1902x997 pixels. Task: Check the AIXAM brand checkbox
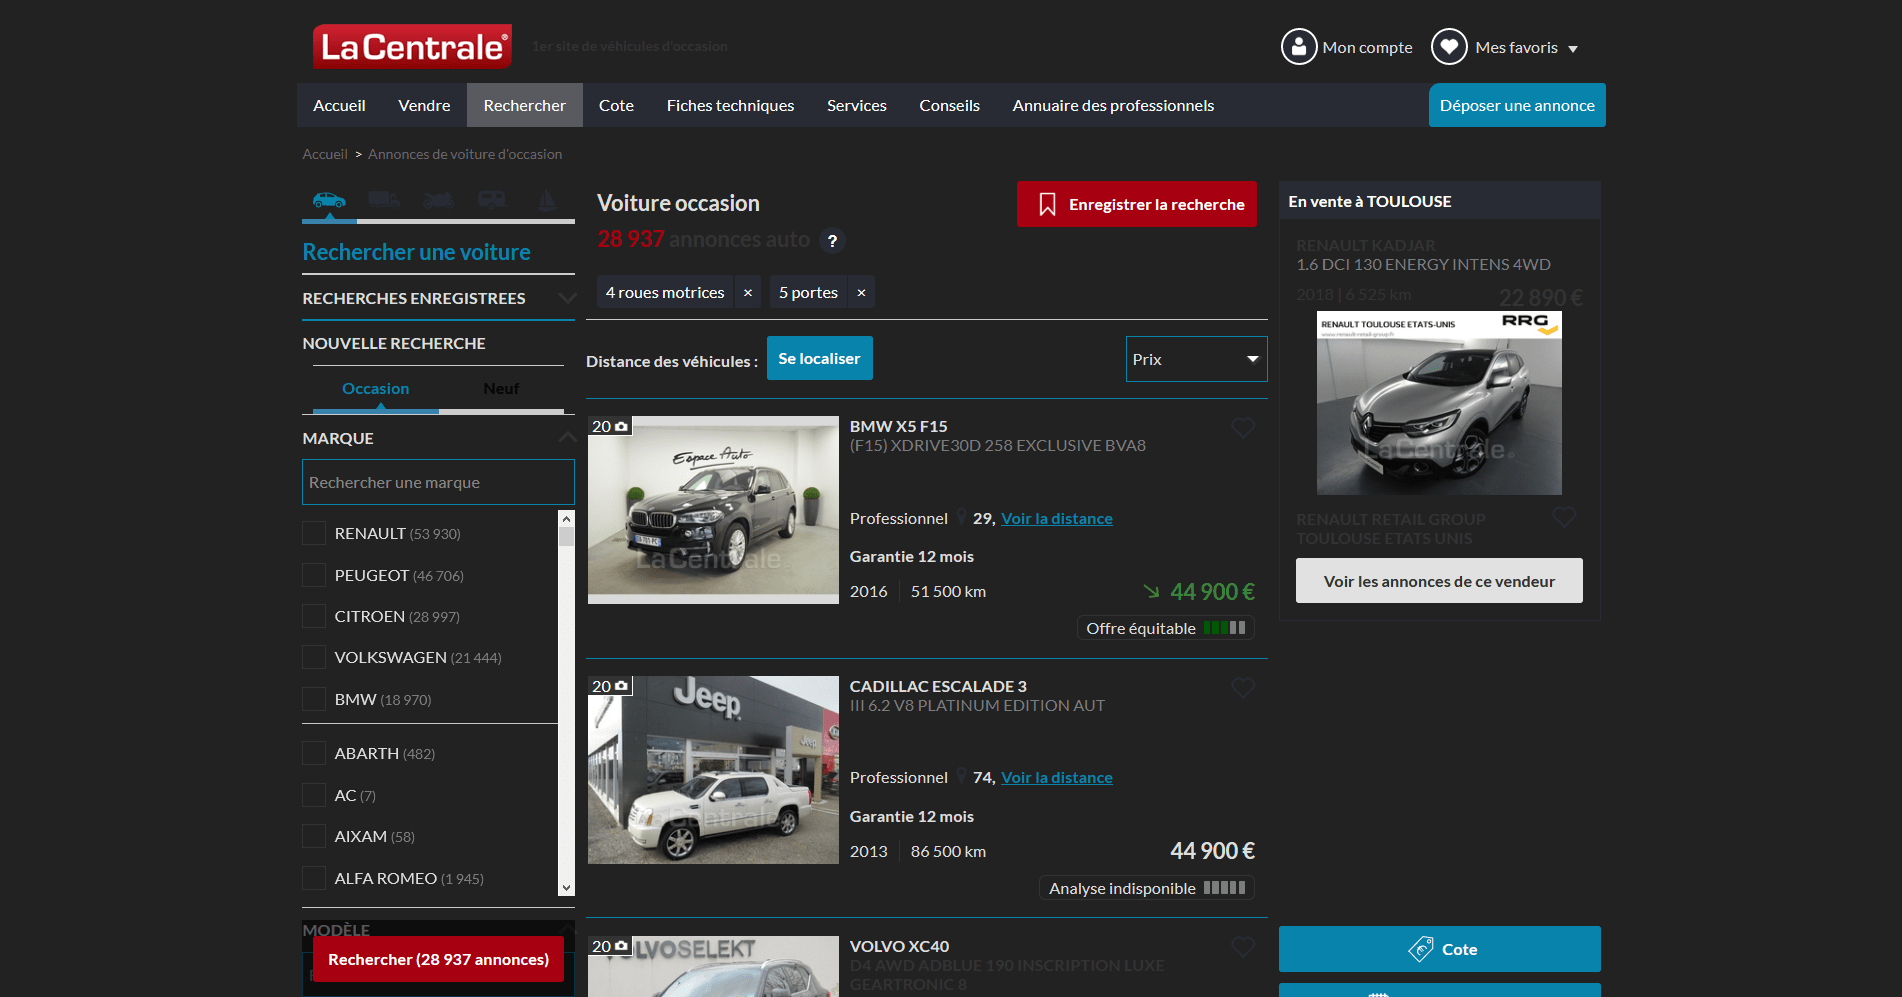(x=314, y=836)
